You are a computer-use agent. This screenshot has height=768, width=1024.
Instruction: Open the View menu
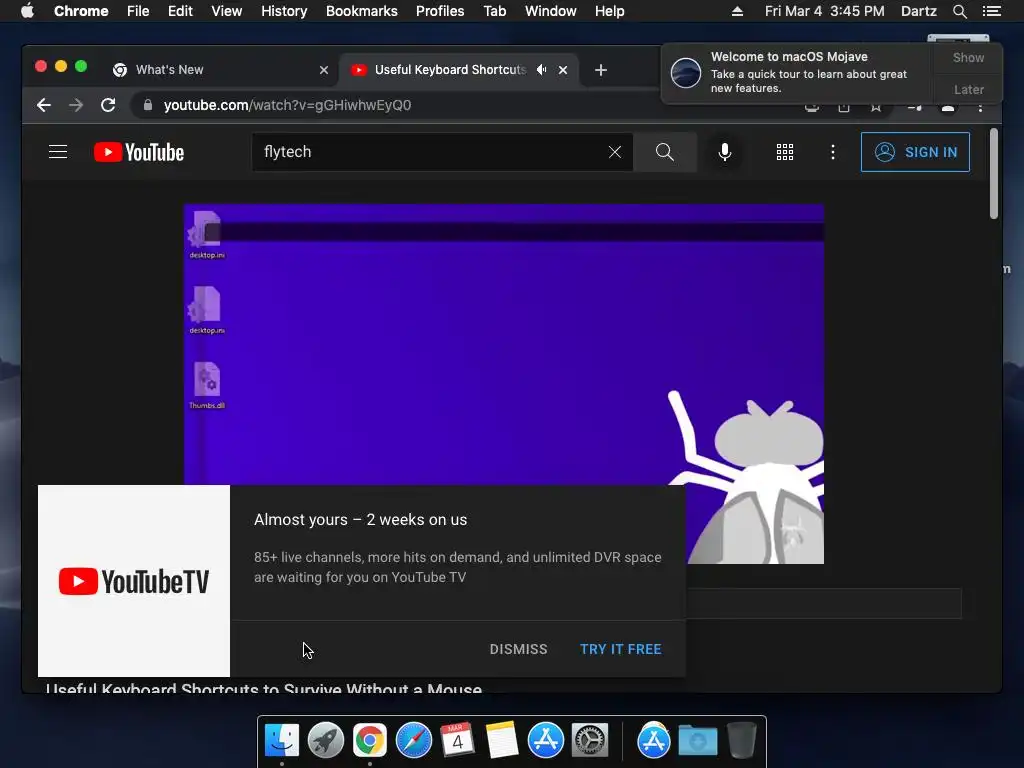point(227,11)
